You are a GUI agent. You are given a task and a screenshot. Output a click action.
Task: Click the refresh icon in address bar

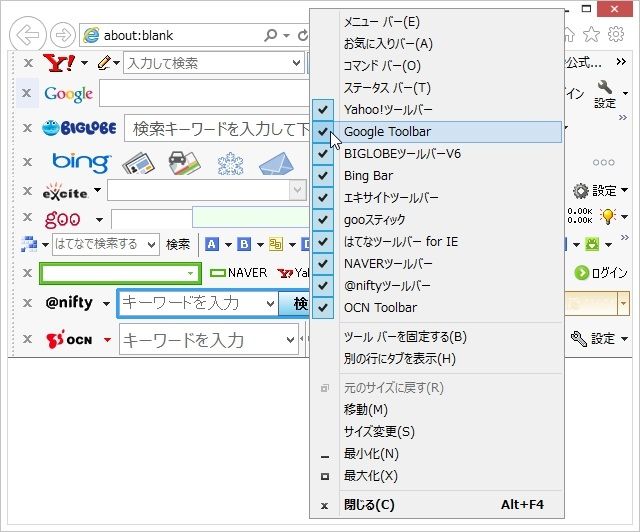tap(302, 36)
